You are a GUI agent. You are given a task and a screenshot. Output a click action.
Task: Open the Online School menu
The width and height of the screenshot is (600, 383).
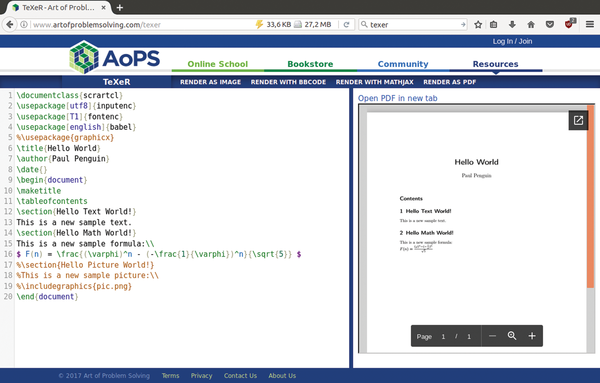pyautogui.click(x=218, y=64)
